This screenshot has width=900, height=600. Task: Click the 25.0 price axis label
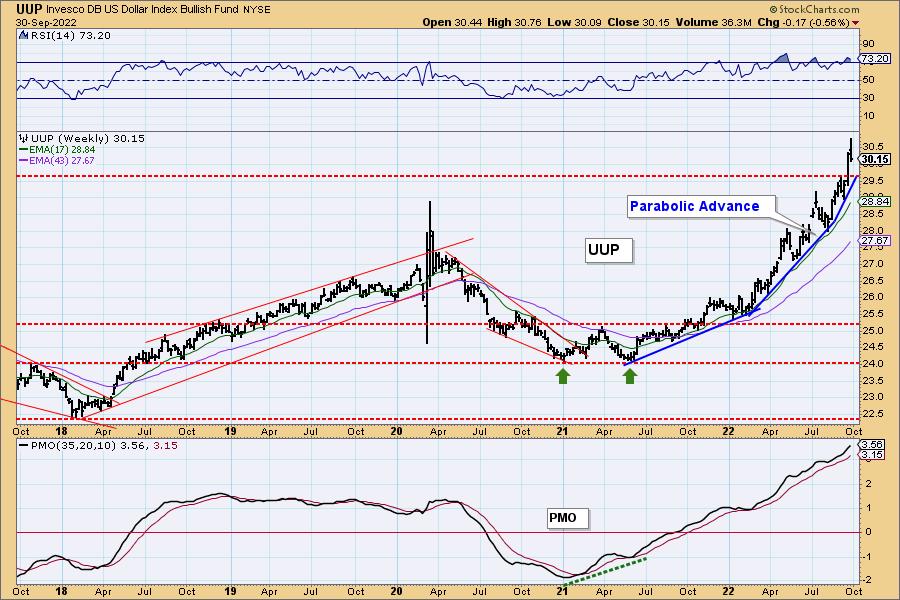(x=872, y=330)
